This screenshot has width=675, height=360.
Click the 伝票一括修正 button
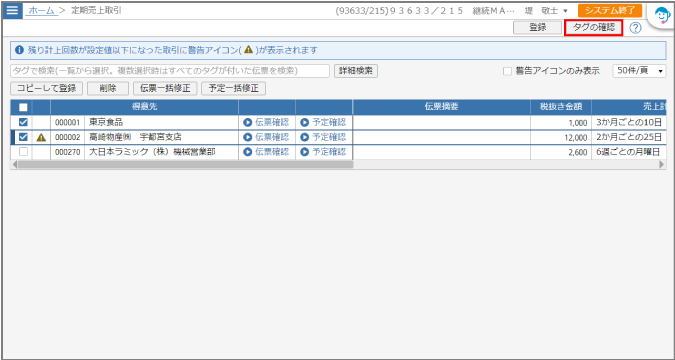[x=165, y=89]
